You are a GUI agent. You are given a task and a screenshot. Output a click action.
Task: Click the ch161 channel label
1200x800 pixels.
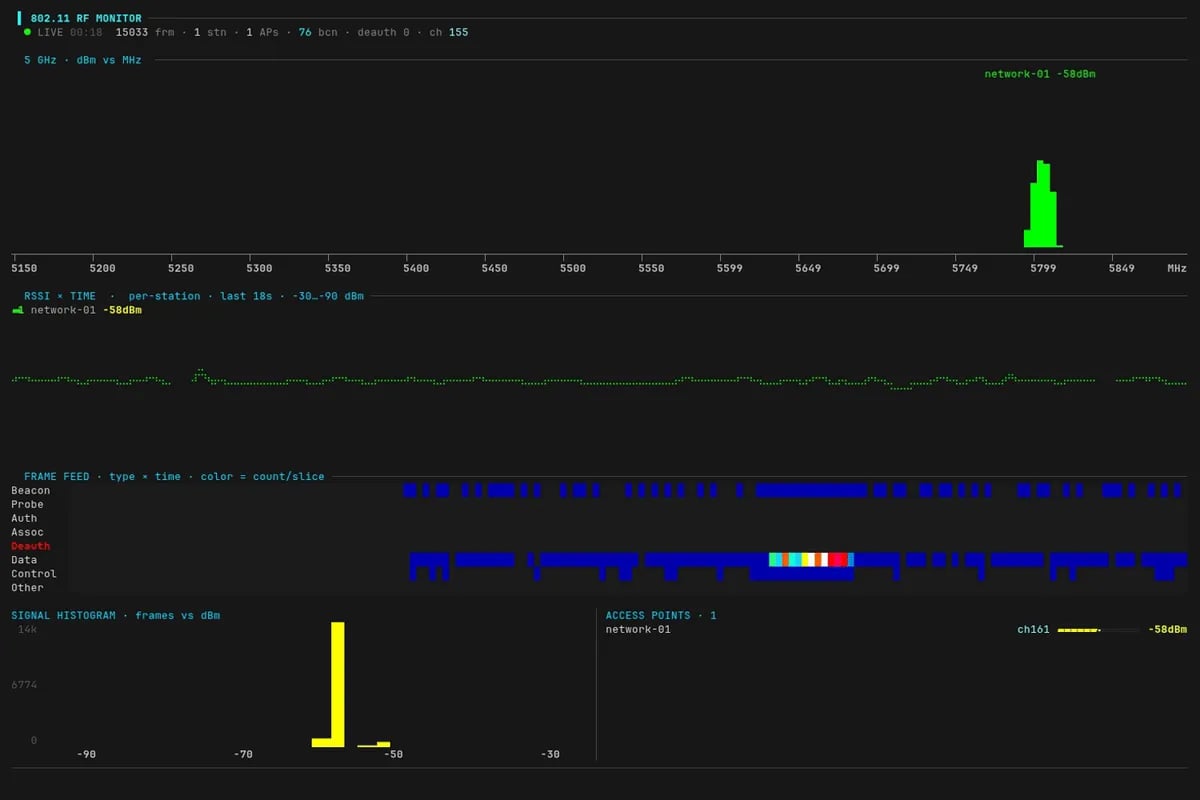(1033, 629)
